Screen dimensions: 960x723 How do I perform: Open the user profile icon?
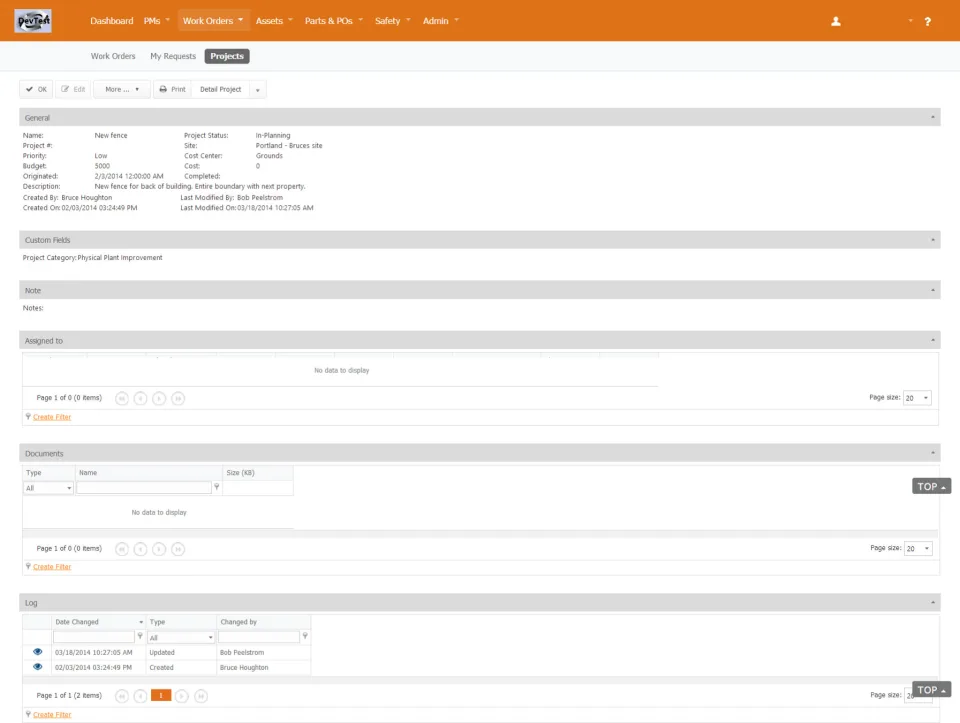click(x=836, y=21)
